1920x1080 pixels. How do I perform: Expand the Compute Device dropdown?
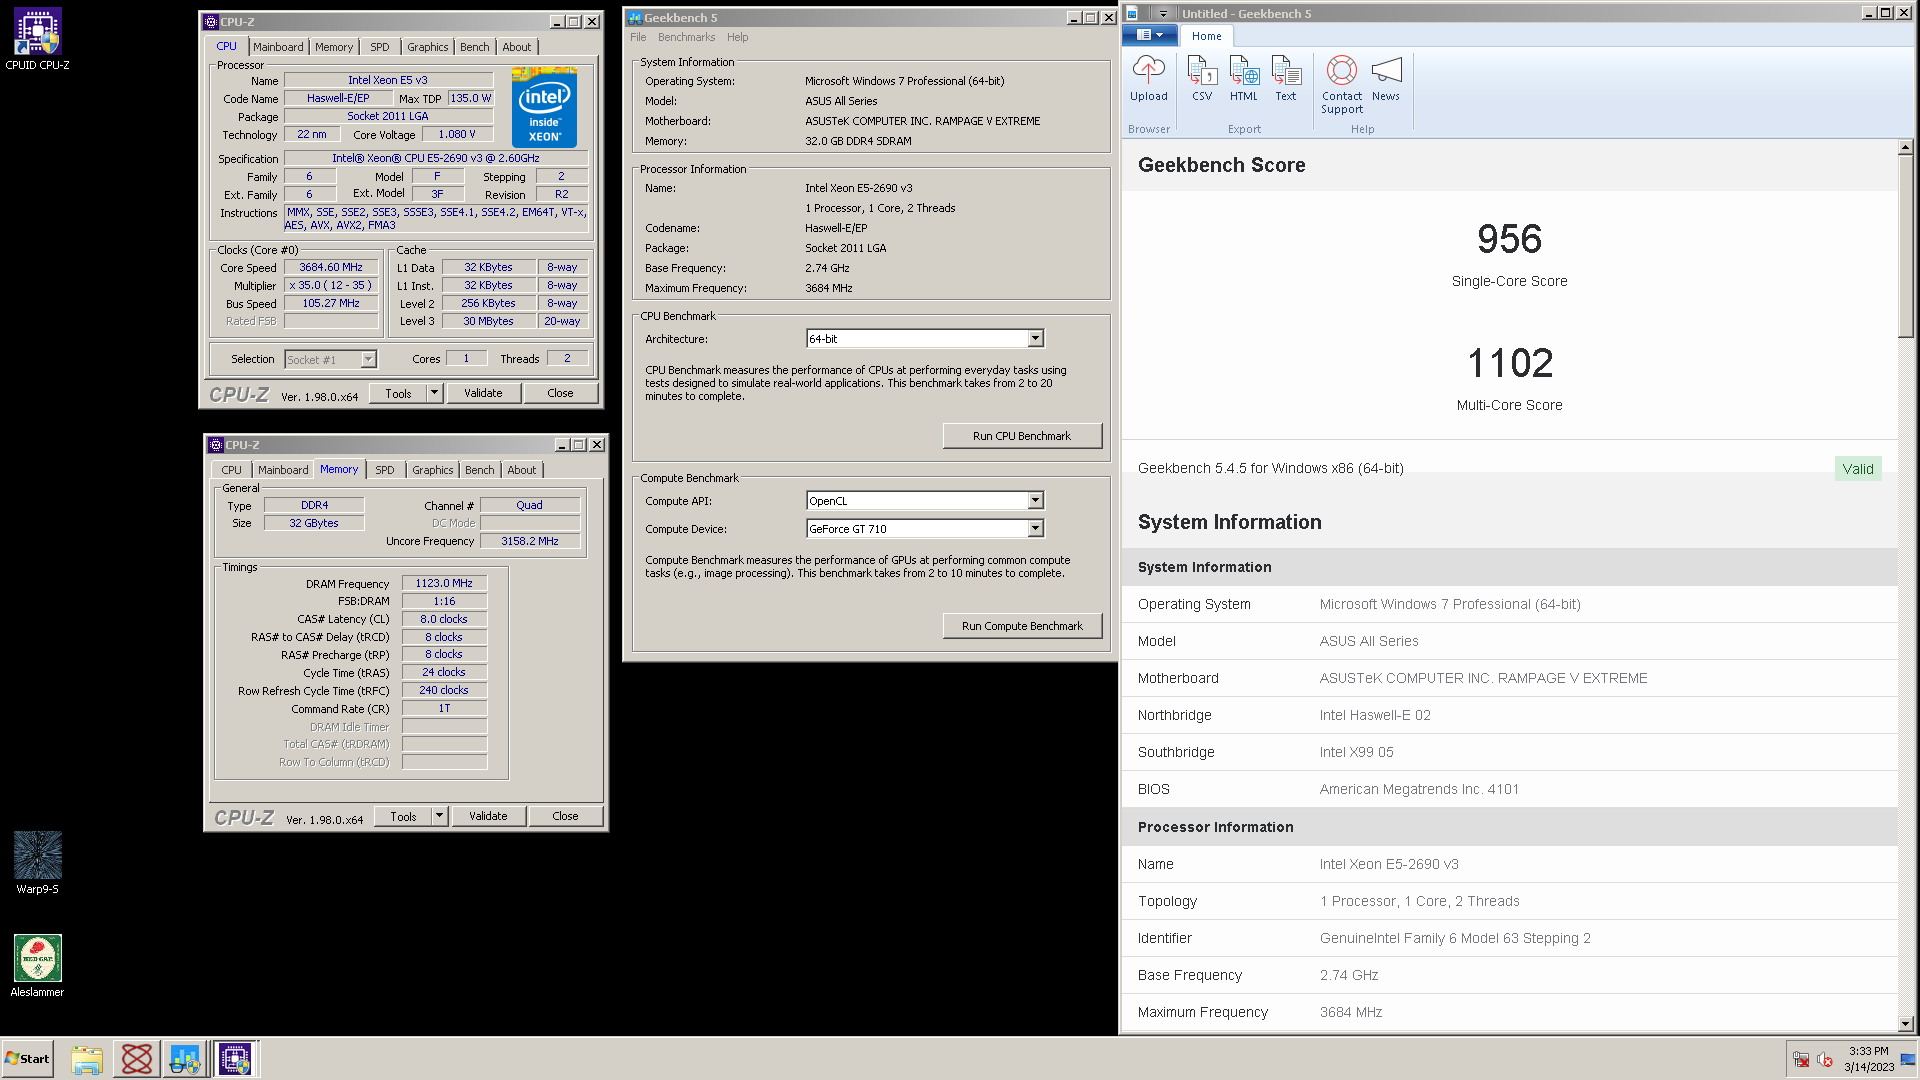(x=1036, y=529)
